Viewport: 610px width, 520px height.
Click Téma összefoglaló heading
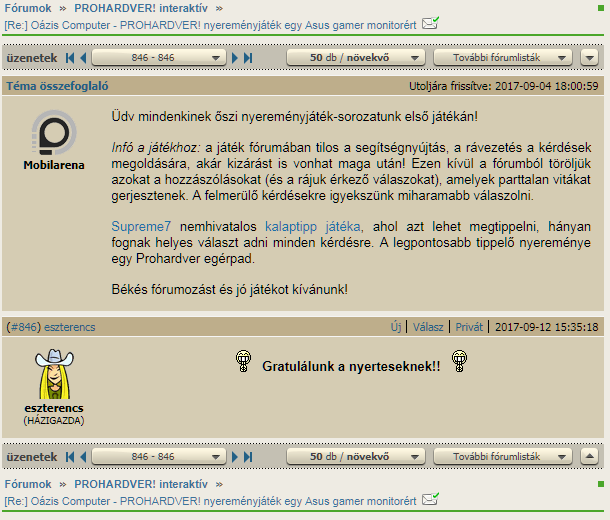coord(57,86)
